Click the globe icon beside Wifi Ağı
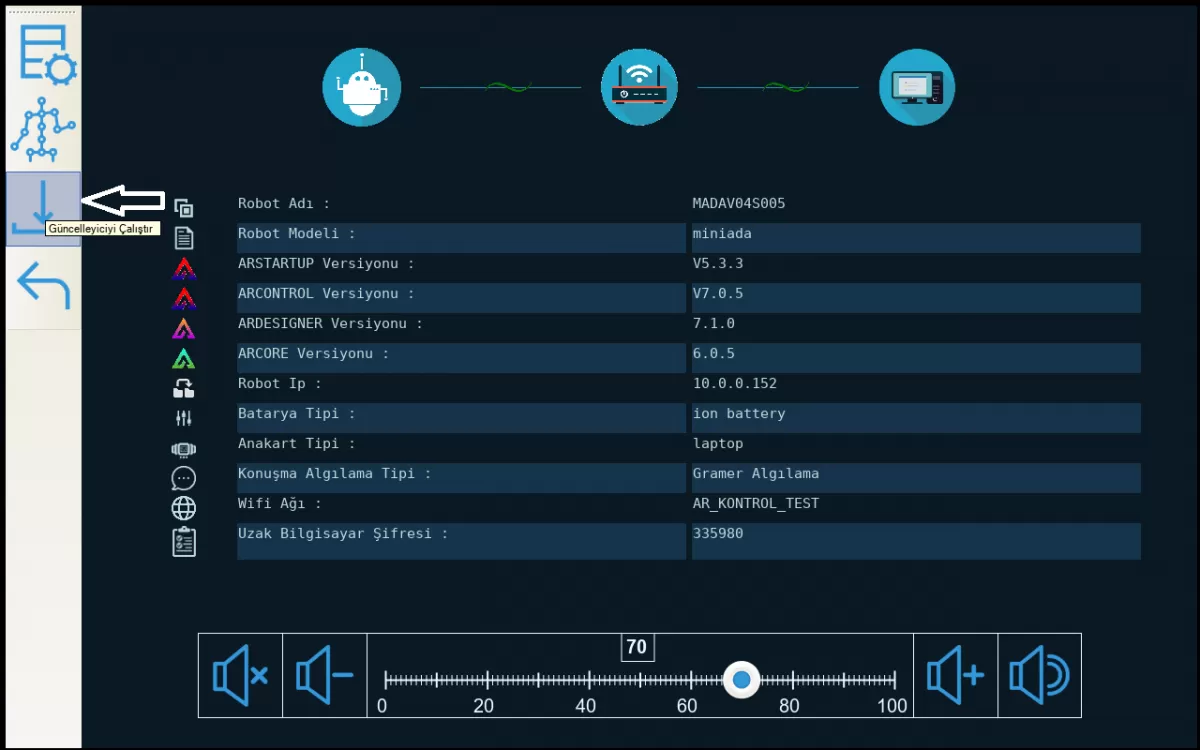 coord(184,508)
